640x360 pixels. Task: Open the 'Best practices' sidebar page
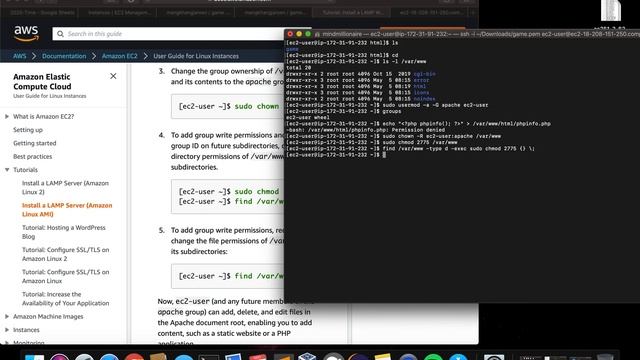pos(33,156)
